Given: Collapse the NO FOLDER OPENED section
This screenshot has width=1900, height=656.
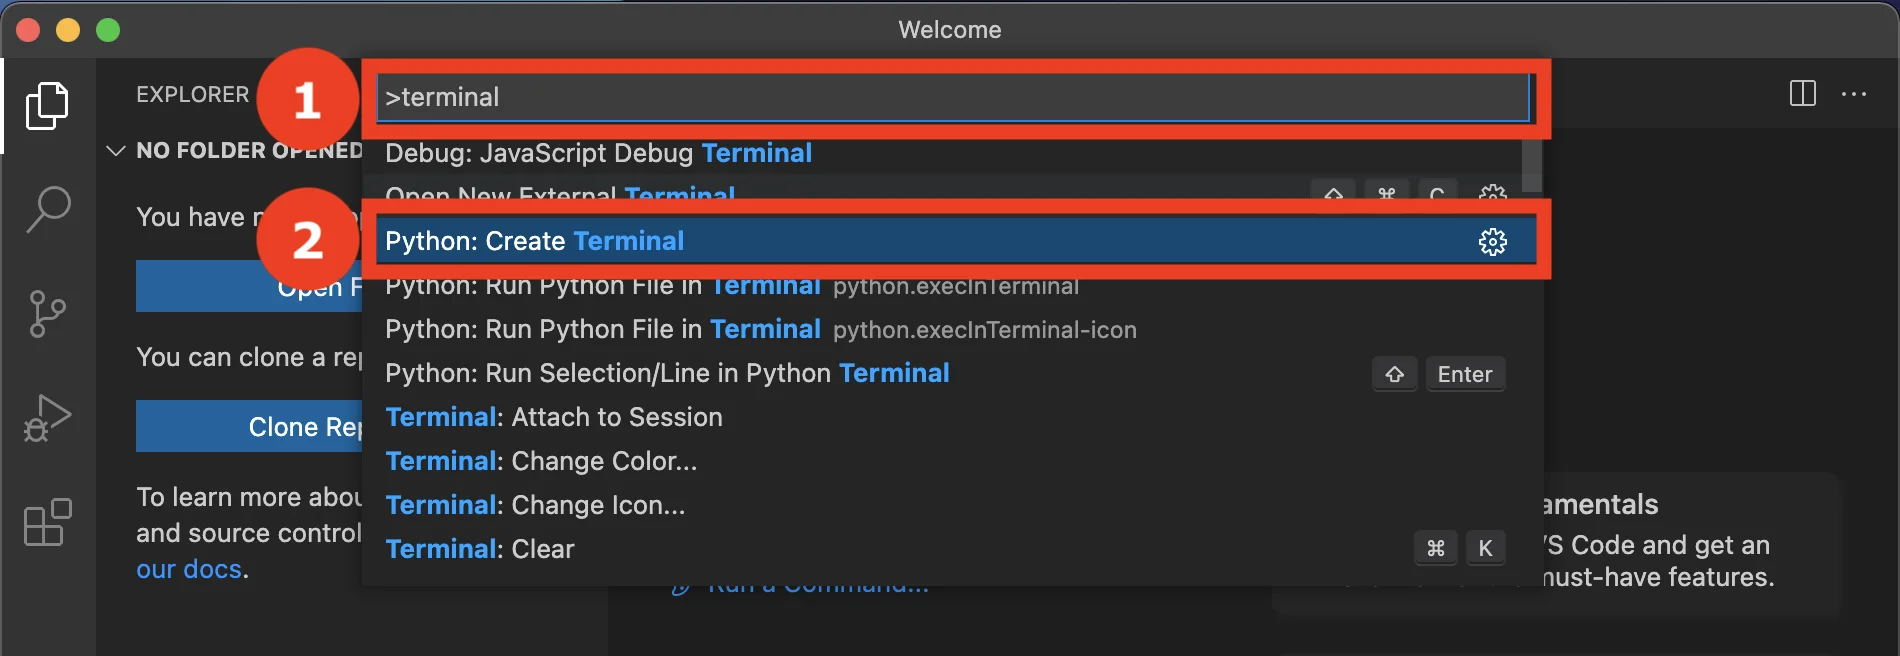Looking at the screenshot, I should (116, 151).
